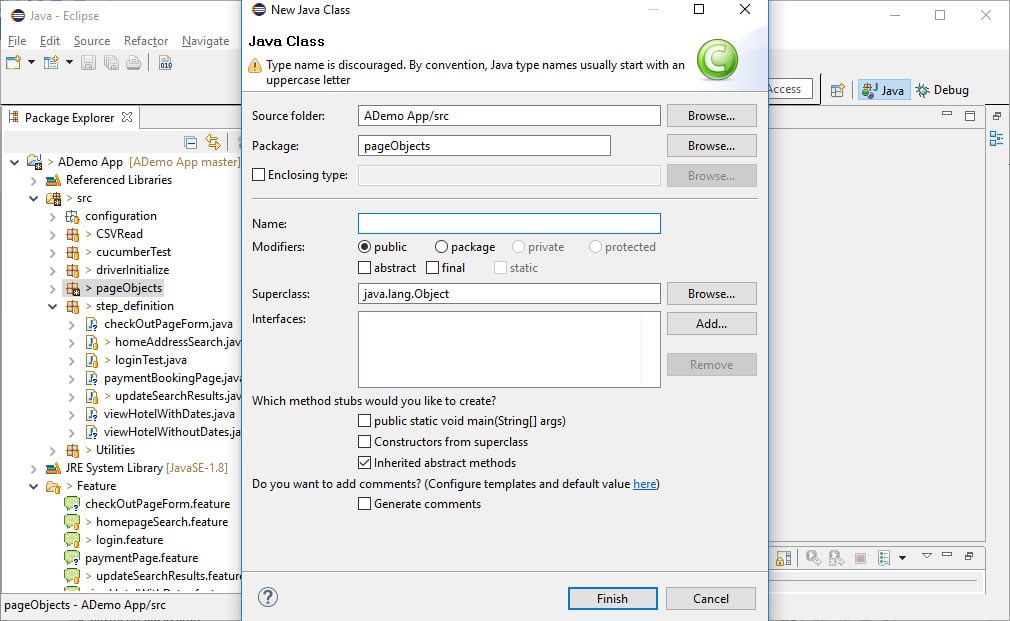This screenshot has width=1010, height=621.
Task: Collapse the step_definition package
Action: [x=53, y=307]
